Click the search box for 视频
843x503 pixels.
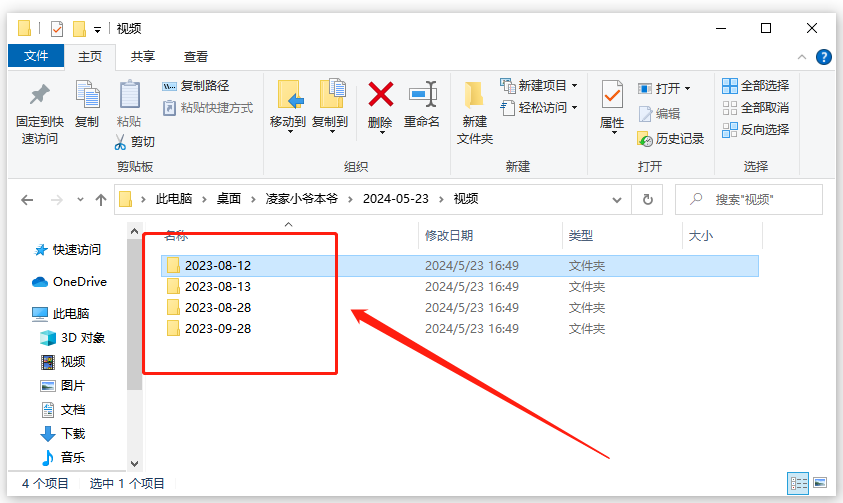click(x=749, y=200)
